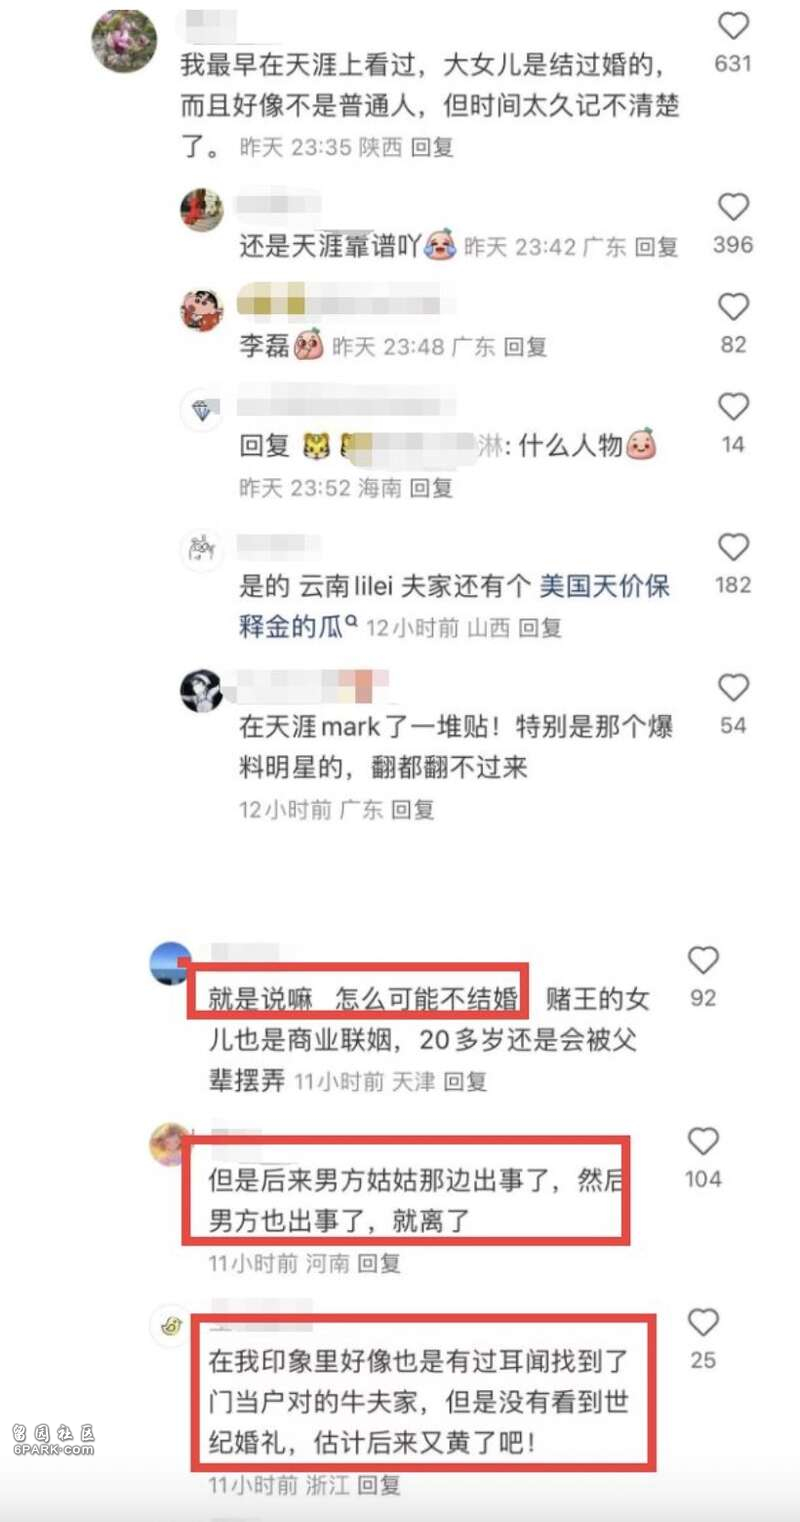Screen dimensions: 800x1522
Task: Like the 赌王的女儿 comment with 92 likes
Action: click(x=703, y=961)
